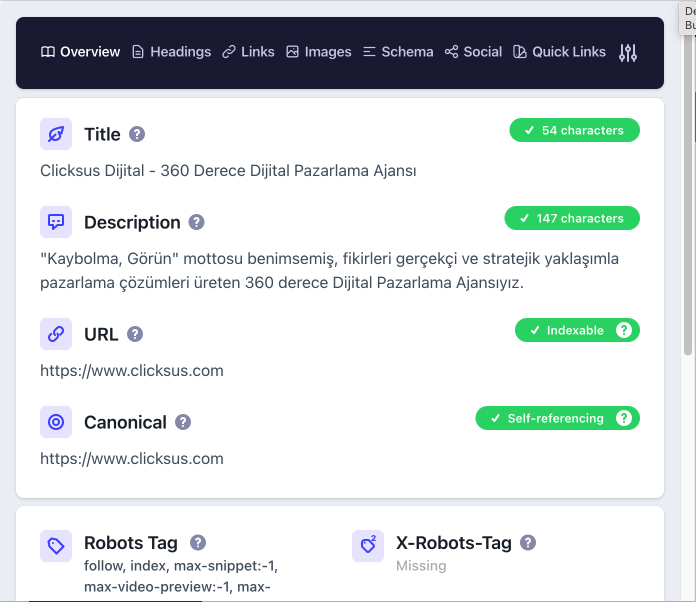Click the Headings document icon
This screenshot has height=602, width=696.
(x=138, y=52)
